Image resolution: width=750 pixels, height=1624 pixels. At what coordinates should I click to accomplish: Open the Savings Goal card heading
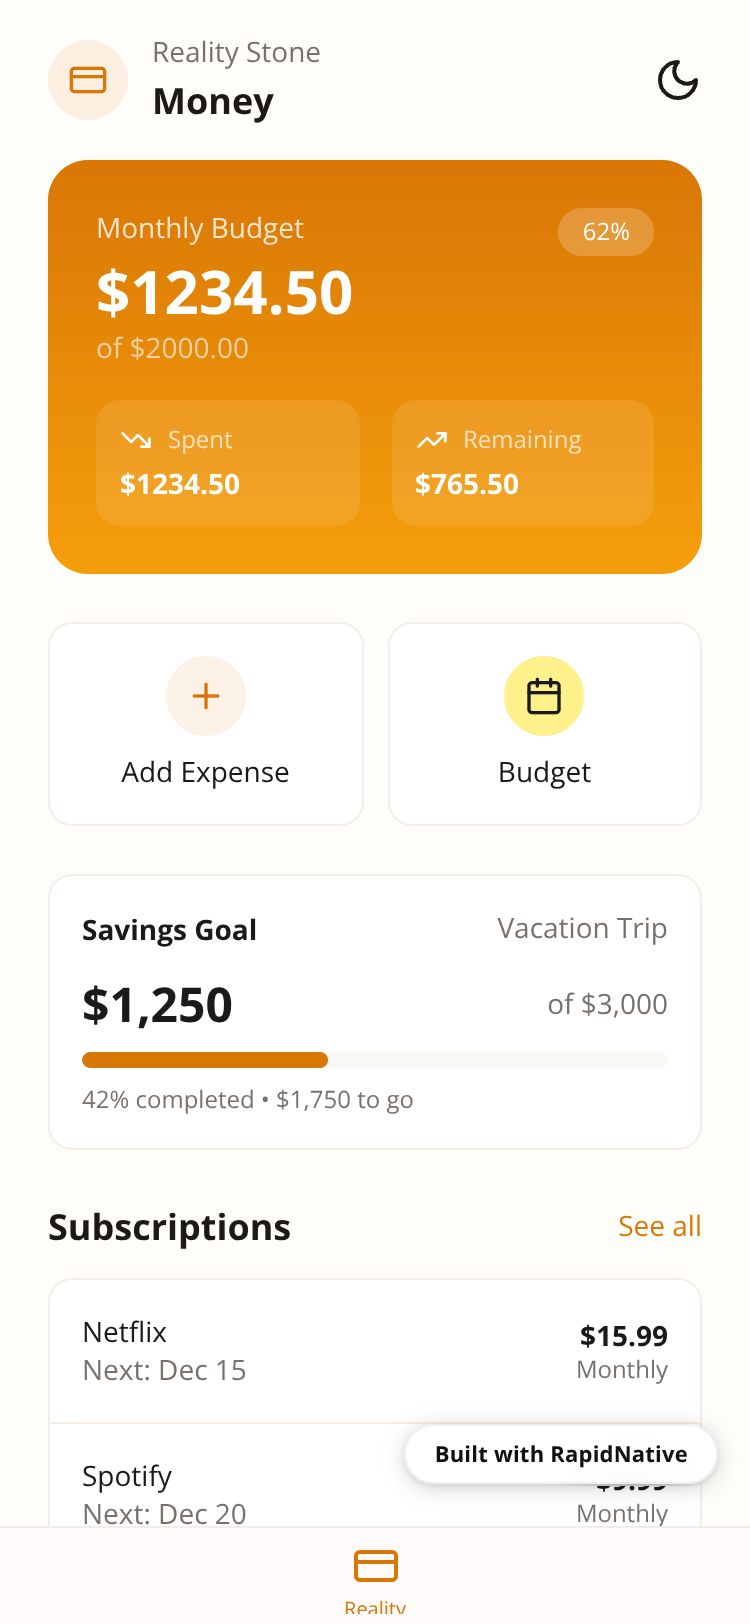click(169, 930)
